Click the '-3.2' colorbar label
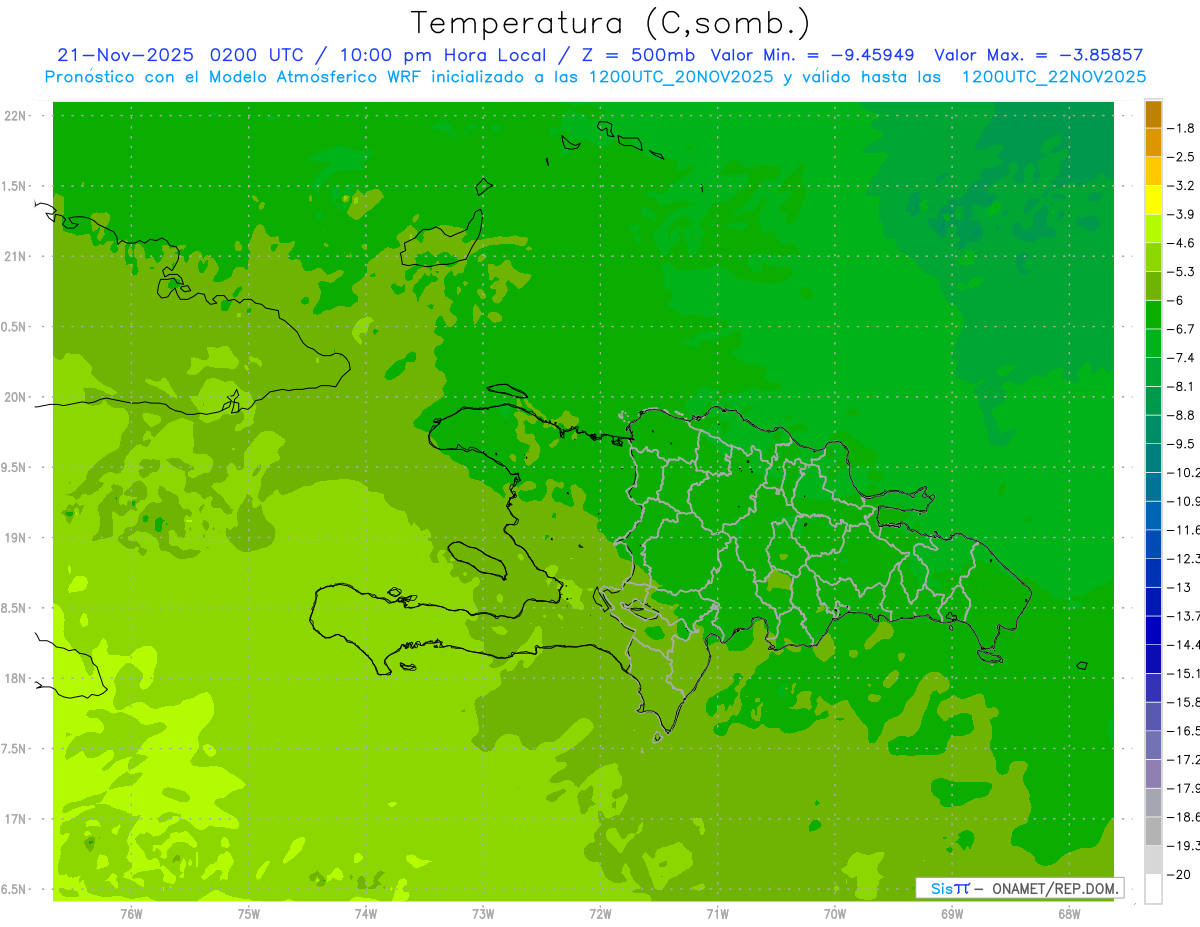Viewport: 1200px width, 927px height. tap(1182, 186)
